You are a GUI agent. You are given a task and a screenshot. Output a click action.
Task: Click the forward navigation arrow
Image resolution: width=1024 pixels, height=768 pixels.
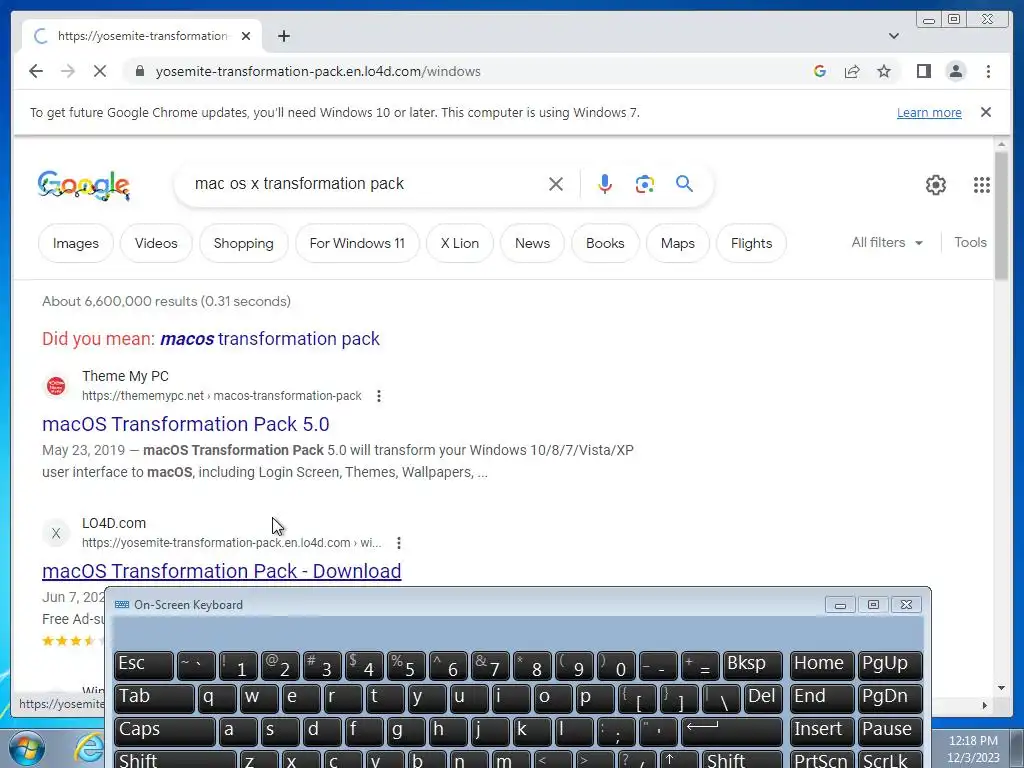(x=68, y=71)
